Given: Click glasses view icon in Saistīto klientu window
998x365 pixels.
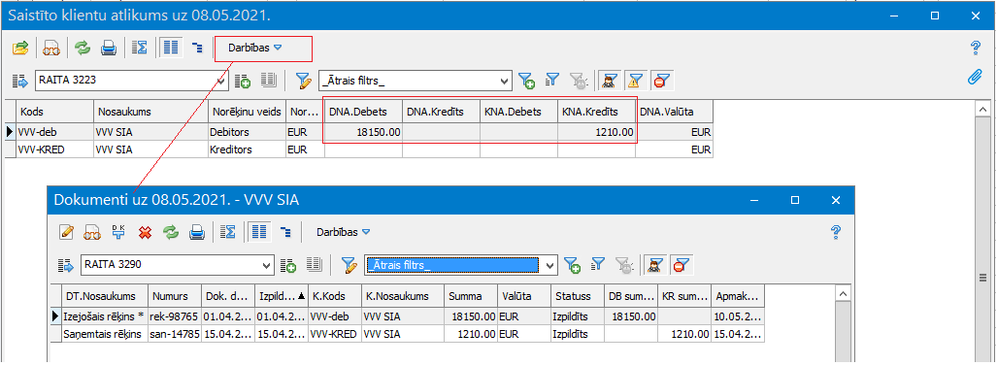Looking at the screenshot, I should (51, 48).
